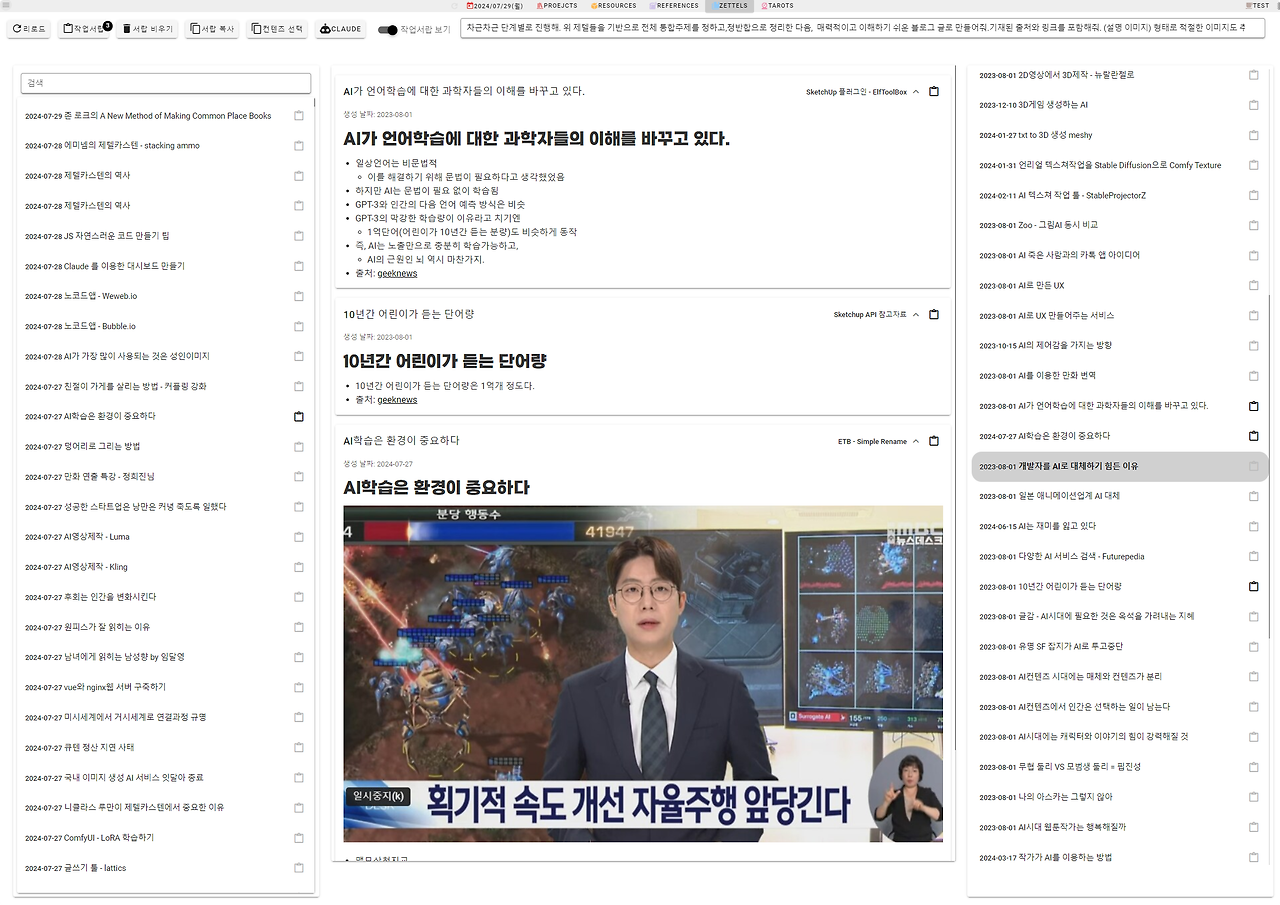This screenshot has height=905, width=1280.
Task: Add 에미넴의 제텔카스텐 - stacking ammo via clipboard icon
Action: pyautogui.click(x=299, y=146)
